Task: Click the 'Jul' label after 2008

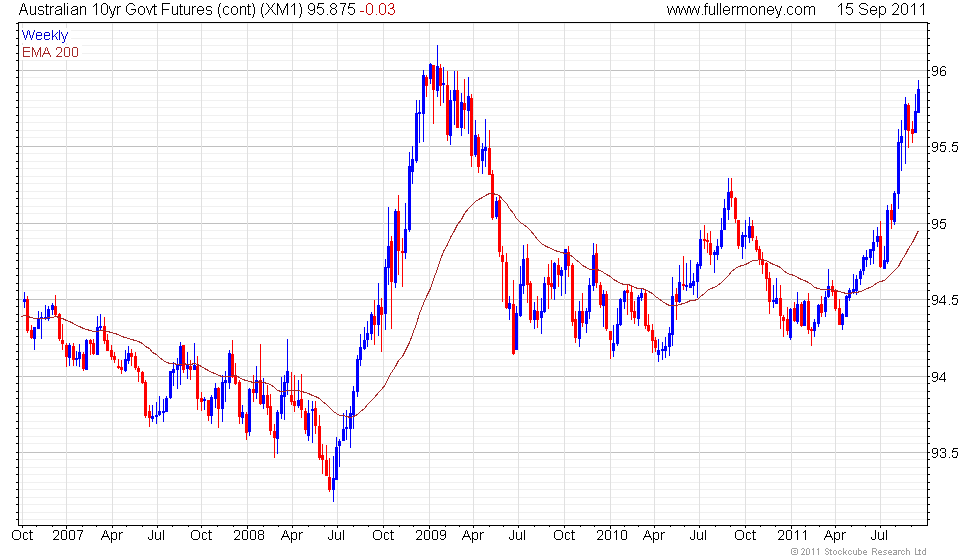Action: tap(336, 536)
